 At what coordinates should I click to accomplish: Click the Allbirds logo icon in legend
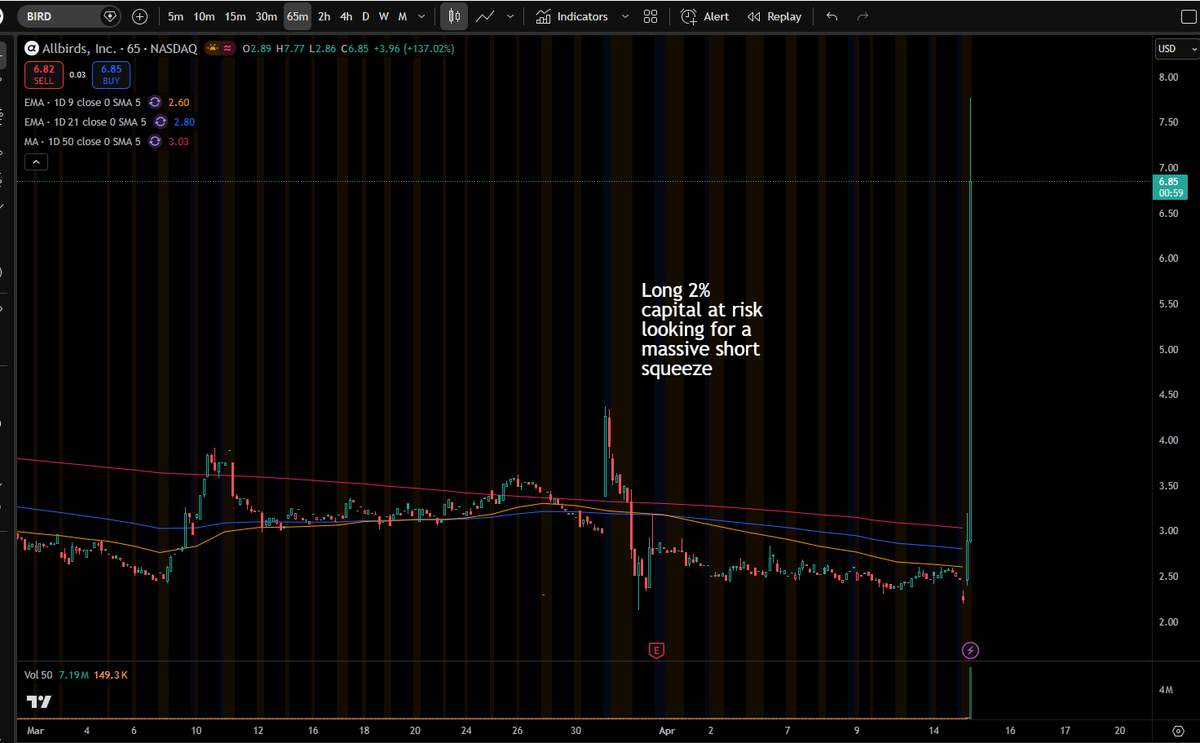[32, 48]
